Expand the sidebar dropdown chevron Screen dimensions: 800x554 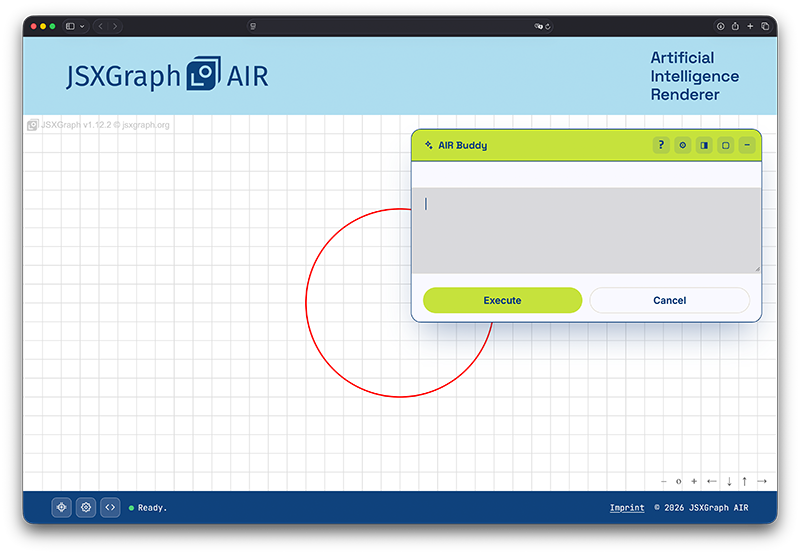tap(82, 27)
